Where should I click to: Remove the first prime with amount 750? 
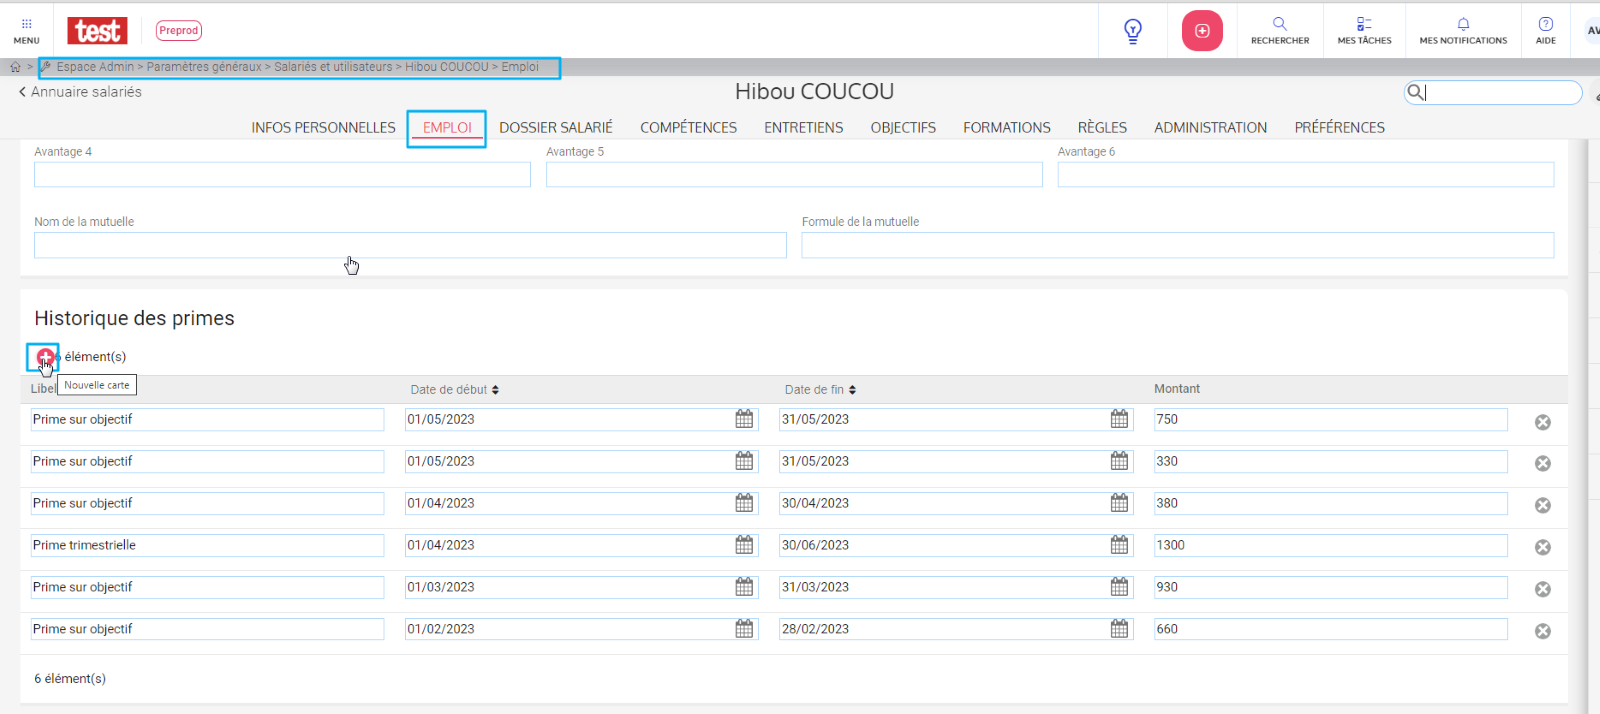tap(1542, 422)
